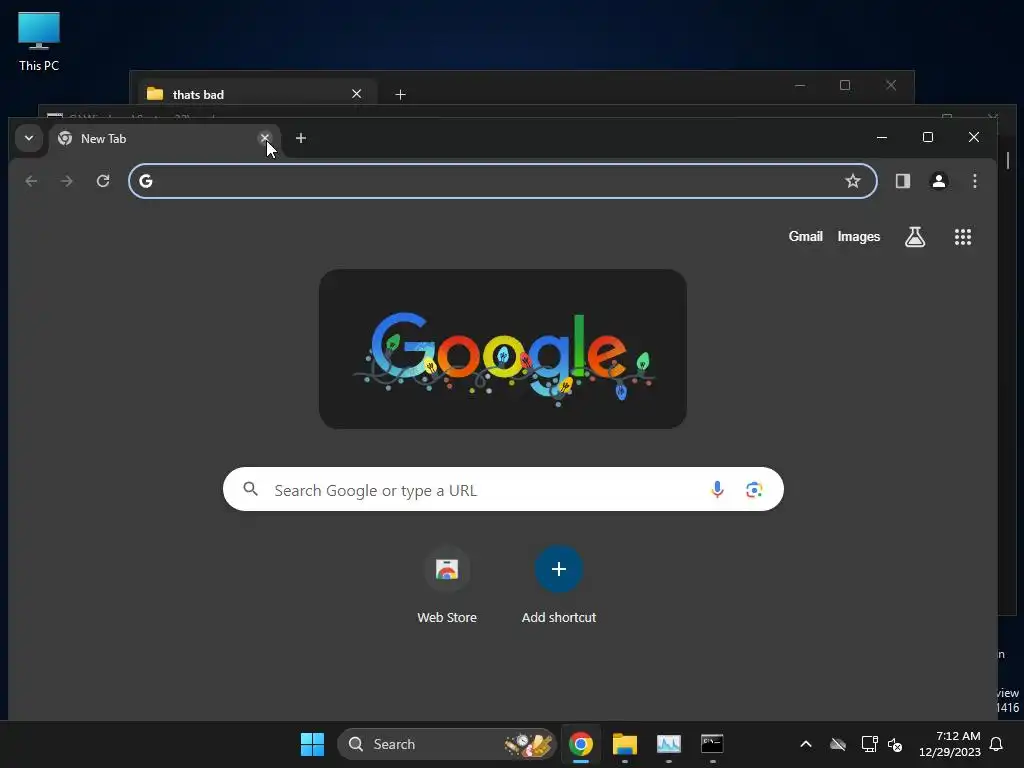
Task: Start voice search with microphone icon
Action: 717,489
